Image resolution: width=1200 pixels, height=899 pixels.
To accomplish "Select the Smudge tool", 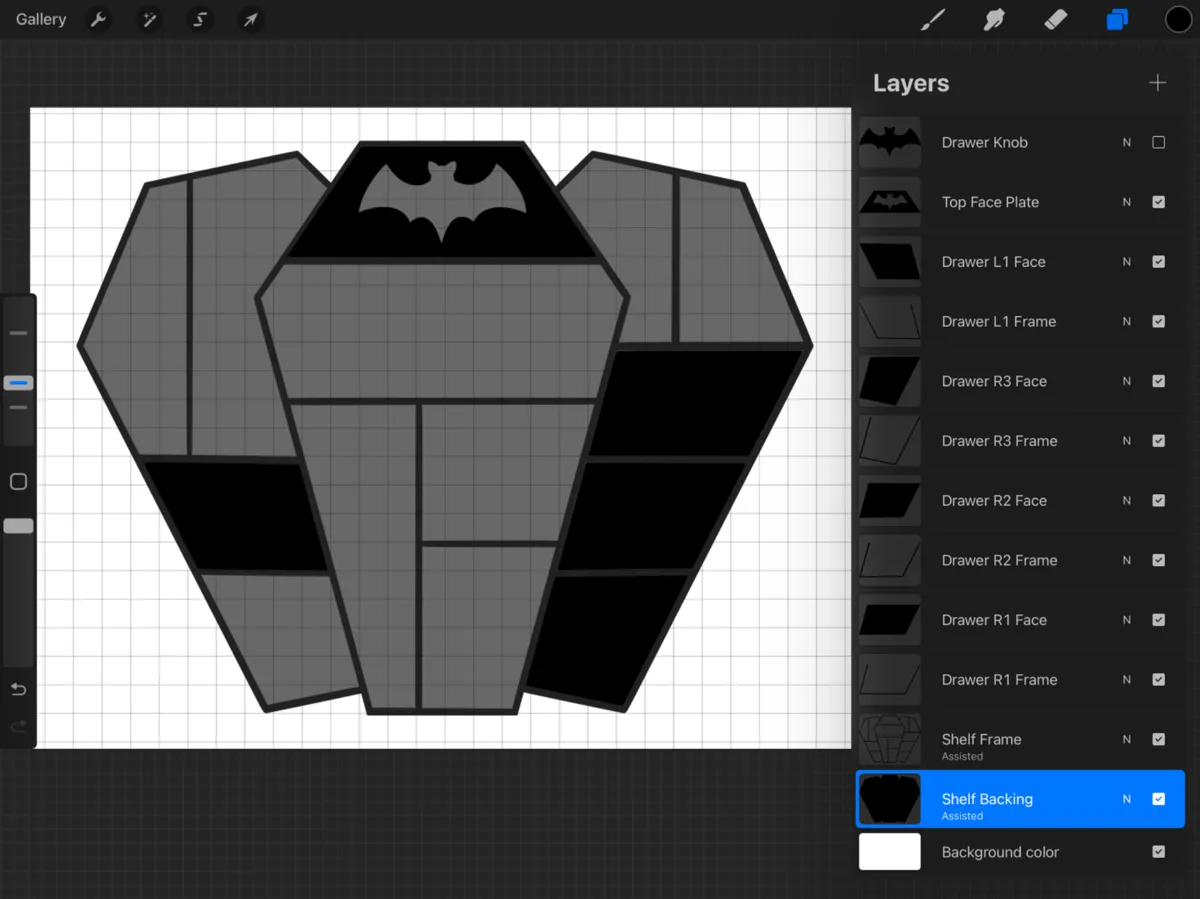I will click(994, 20).
